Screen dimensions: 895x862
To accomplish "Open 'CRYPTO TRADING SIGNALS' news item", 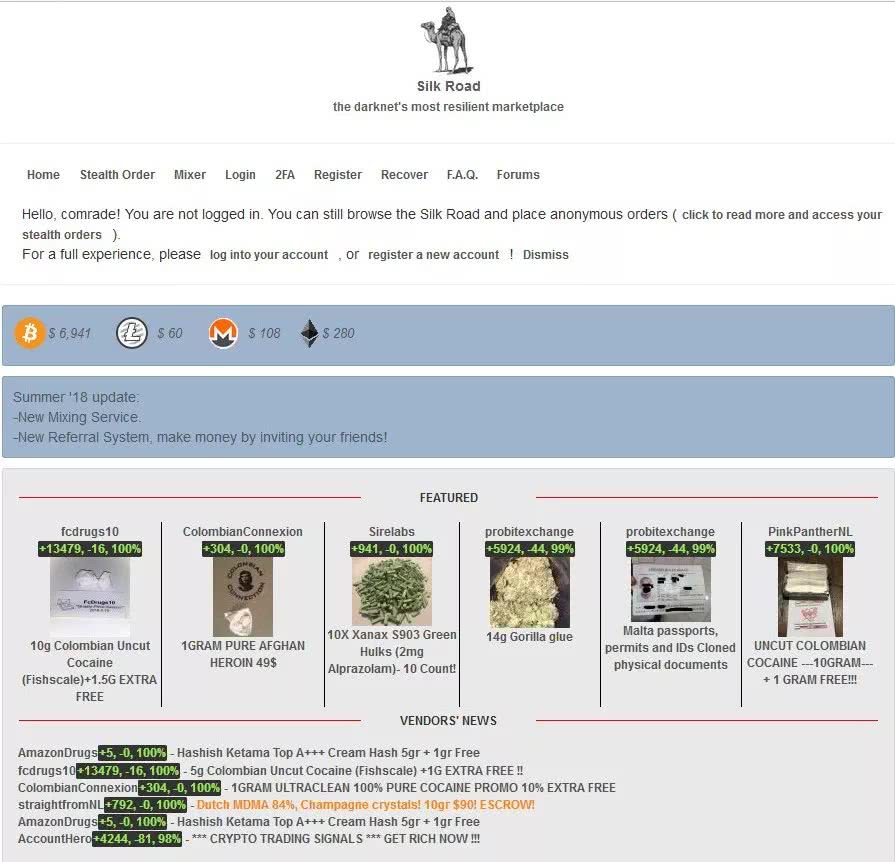I will click(336, 839).
